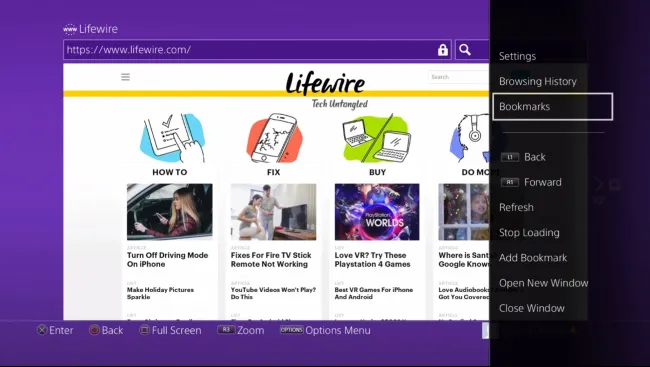
Task: Open Browsing History in the side menu
Action: pyautogui.click(x=538, y=81)
